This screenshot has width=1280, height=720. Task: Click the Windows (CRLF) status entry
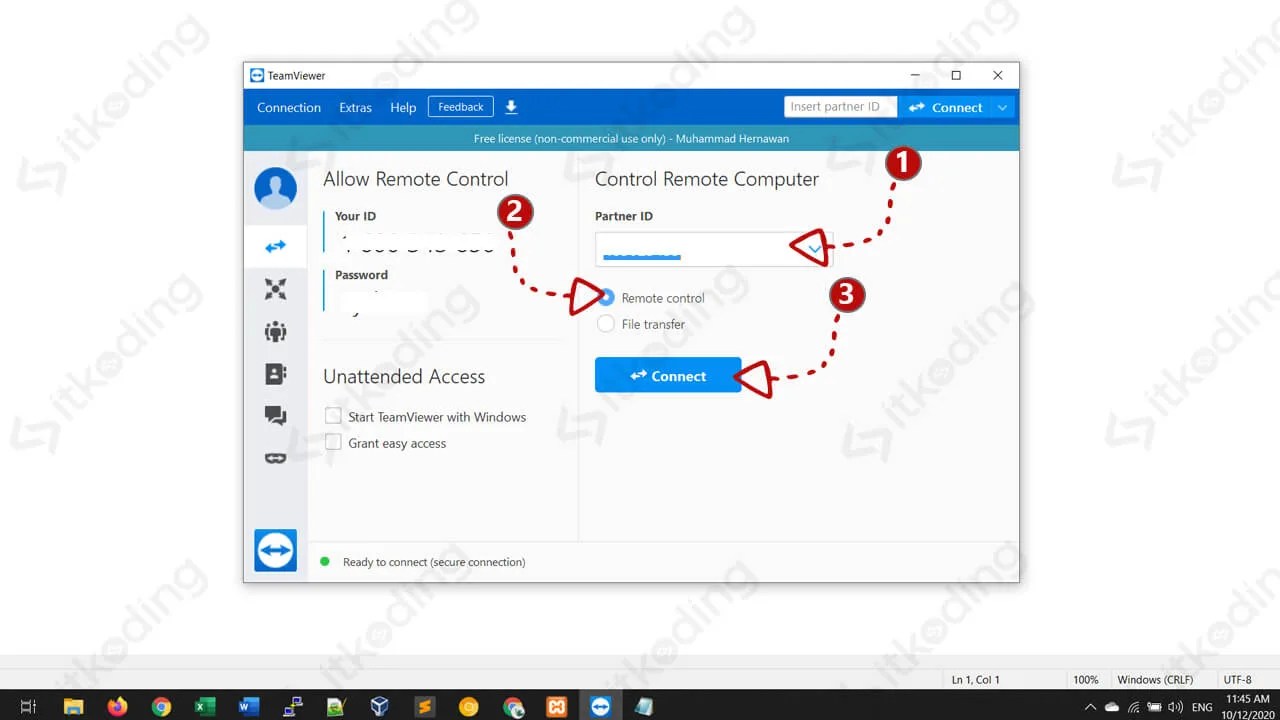(x=1156, y=679)
